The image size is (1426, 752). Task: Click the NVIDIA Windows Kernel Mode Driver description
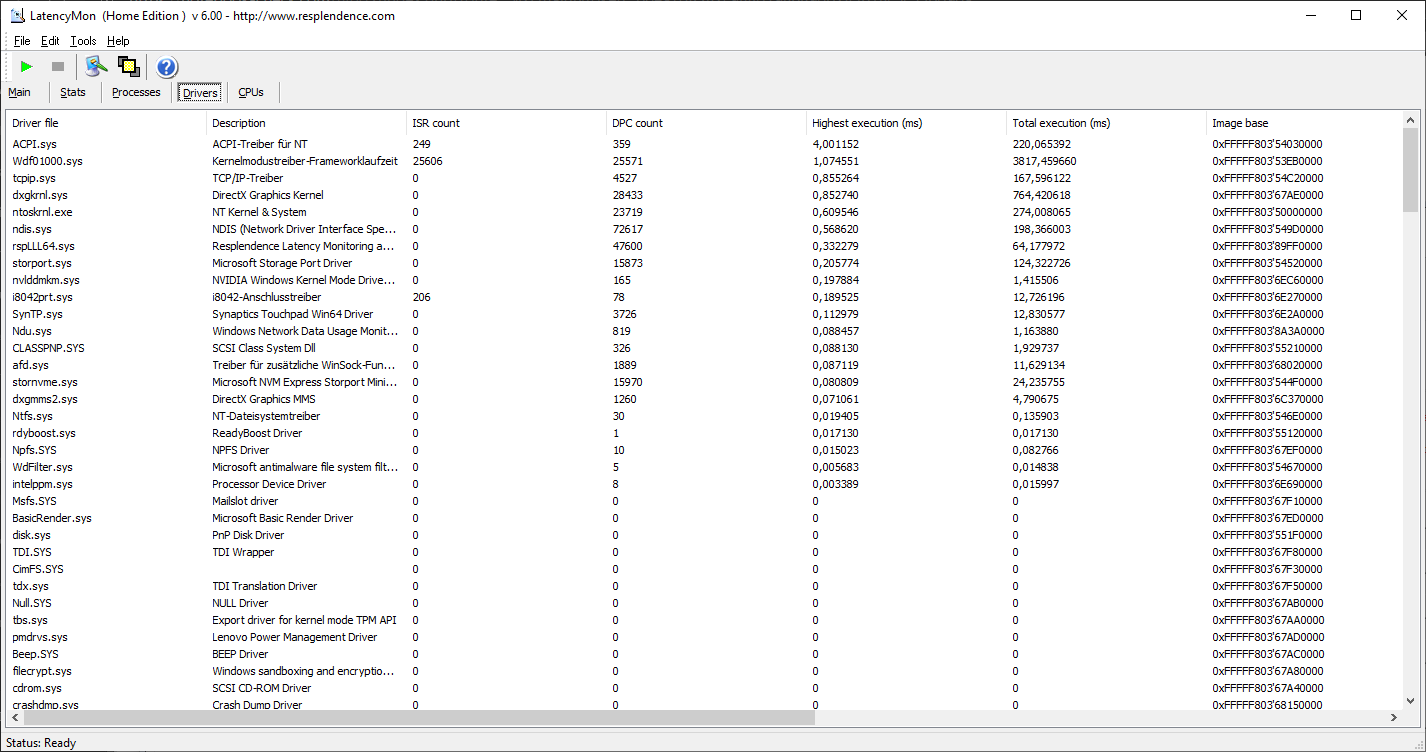[x=303, y=280]
